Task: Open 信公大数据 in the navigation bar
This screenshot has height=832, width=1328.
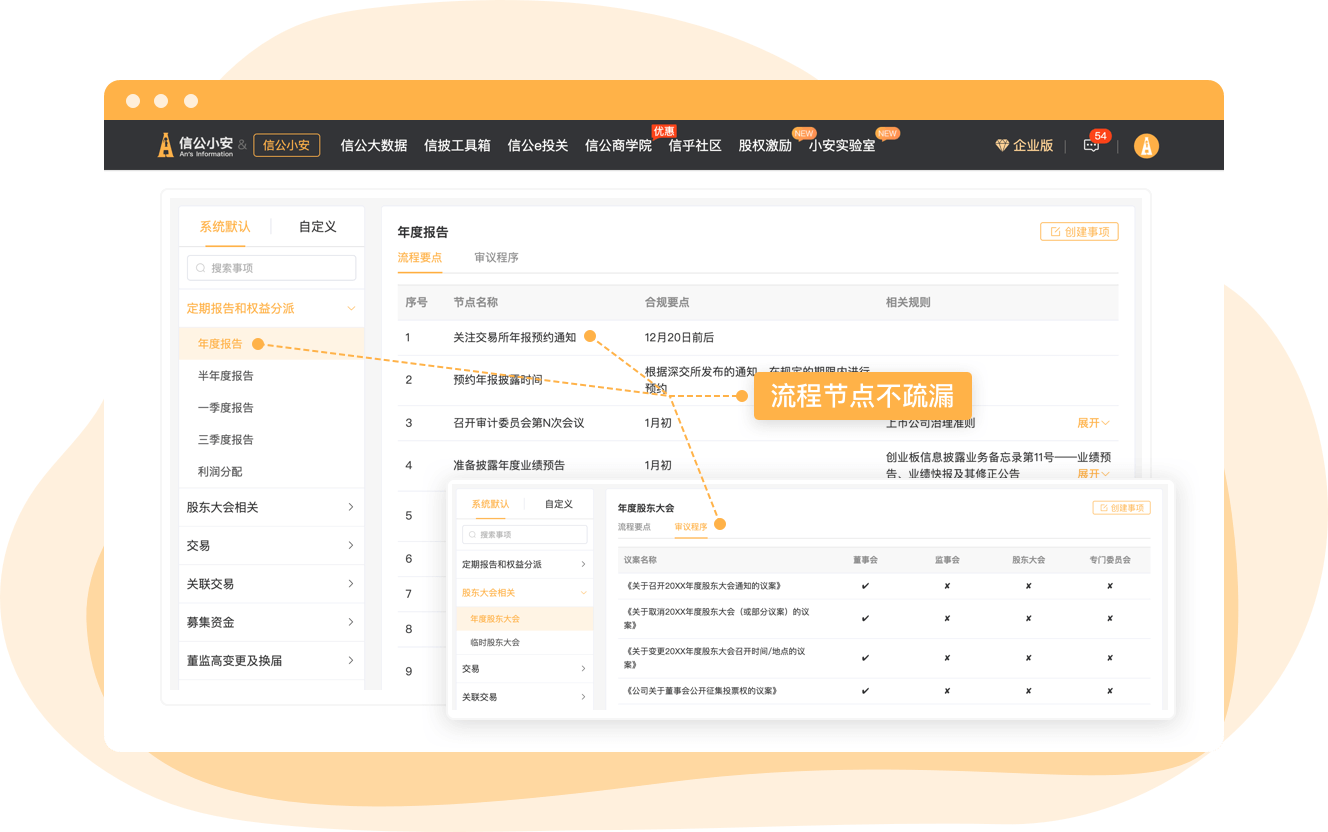Action: [374, 146]
